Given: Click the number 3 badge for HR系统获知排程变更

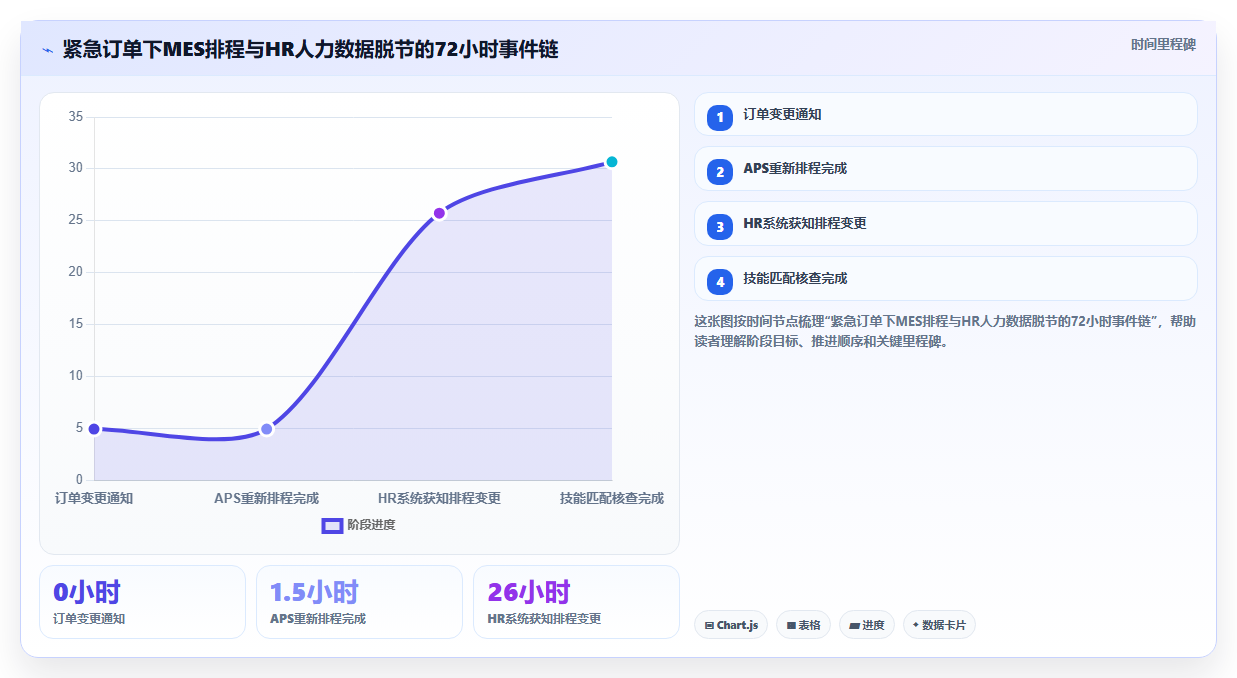Looking at the screenshot, I should coord(720,227).
